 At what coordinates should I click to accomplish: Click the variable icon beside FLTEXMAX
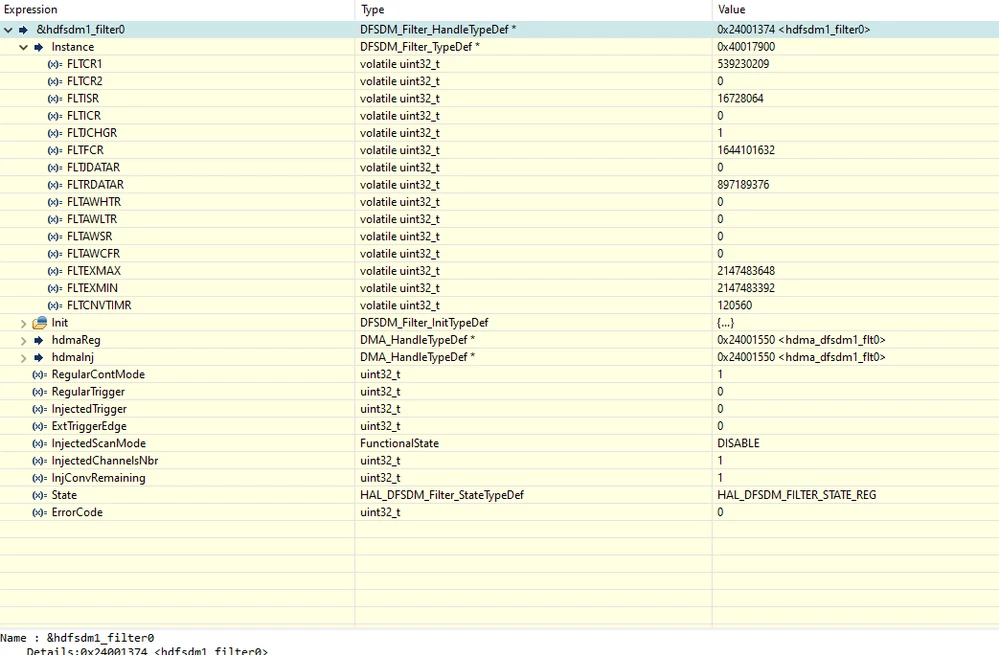[x=55, y=271]
